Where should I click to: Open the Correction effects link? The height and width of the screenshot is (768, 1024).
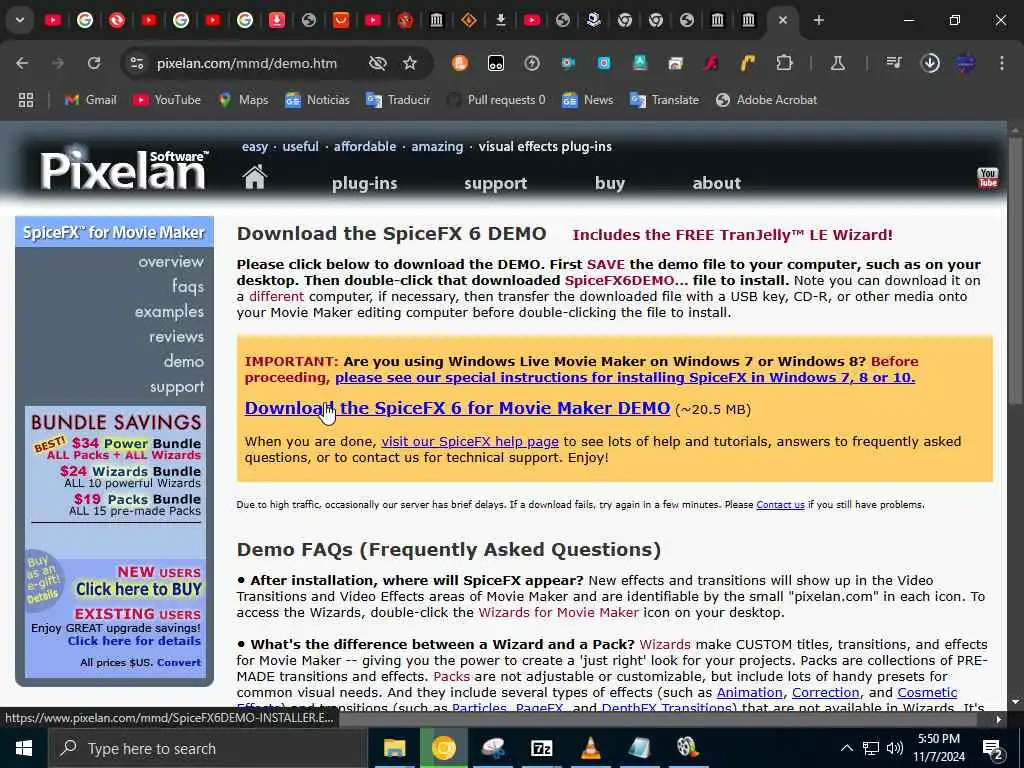tap(825, 692)
